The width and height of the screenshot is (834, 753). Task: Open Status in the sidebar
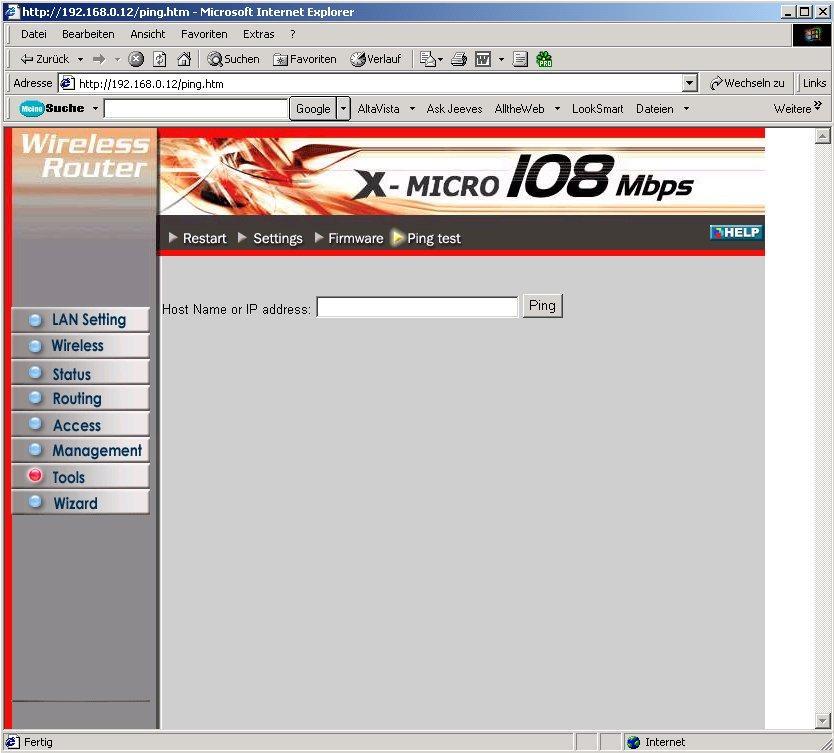[x=80, y=373]
